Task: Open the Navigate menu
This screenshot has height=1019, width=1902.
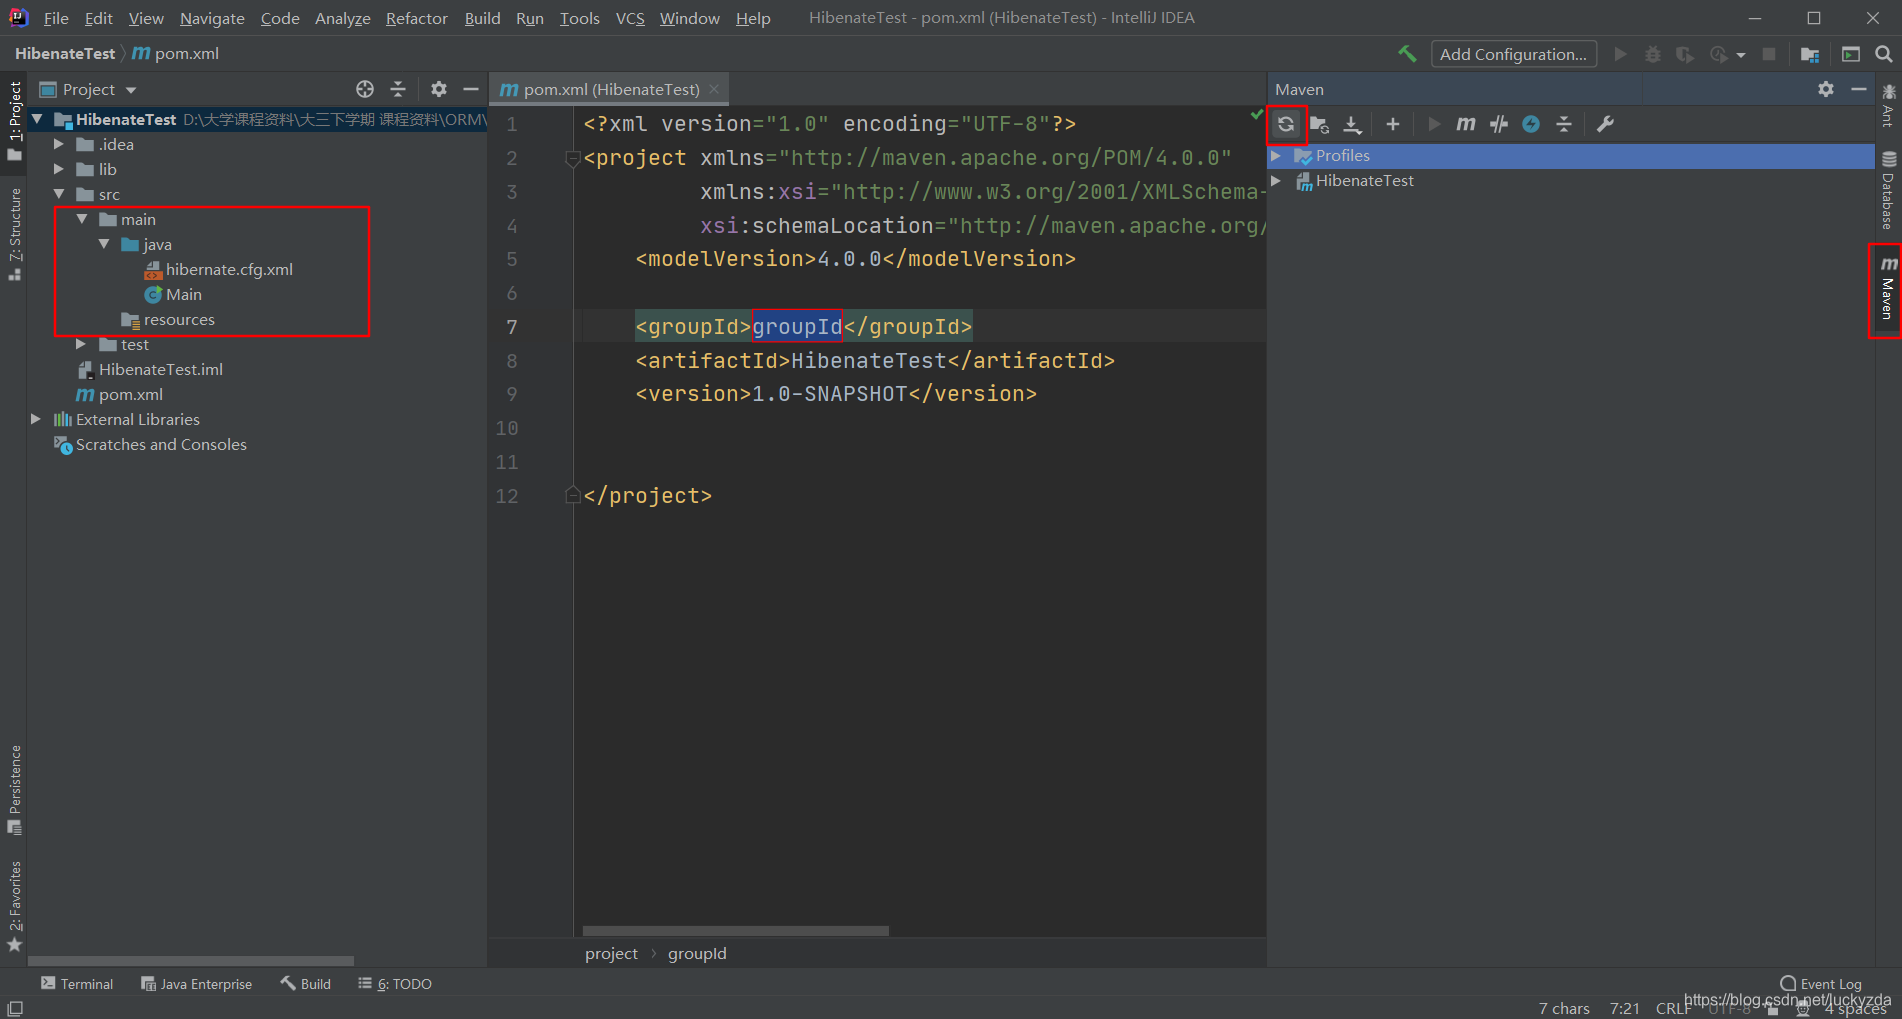Action: (212, 18)
